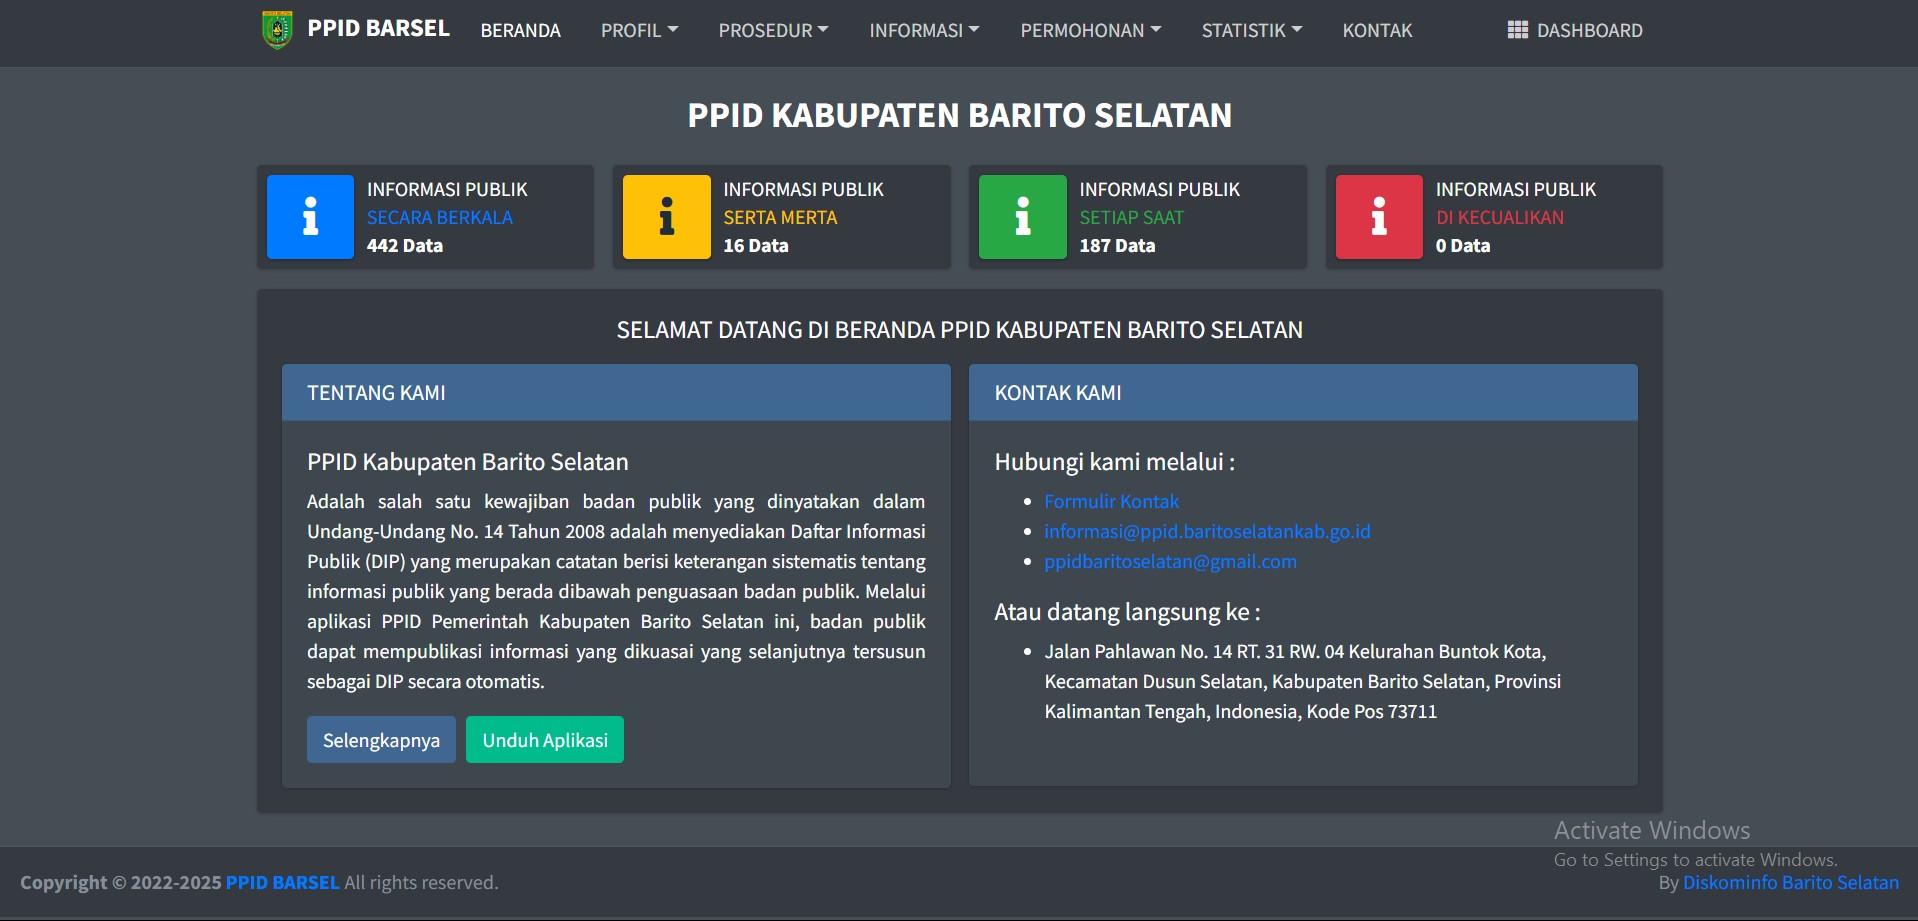Image resolution: width=1918 pixels, height=921 pixels.
Task: Expand the PROSEDUR dropdown menu
Action: (773, 30)
